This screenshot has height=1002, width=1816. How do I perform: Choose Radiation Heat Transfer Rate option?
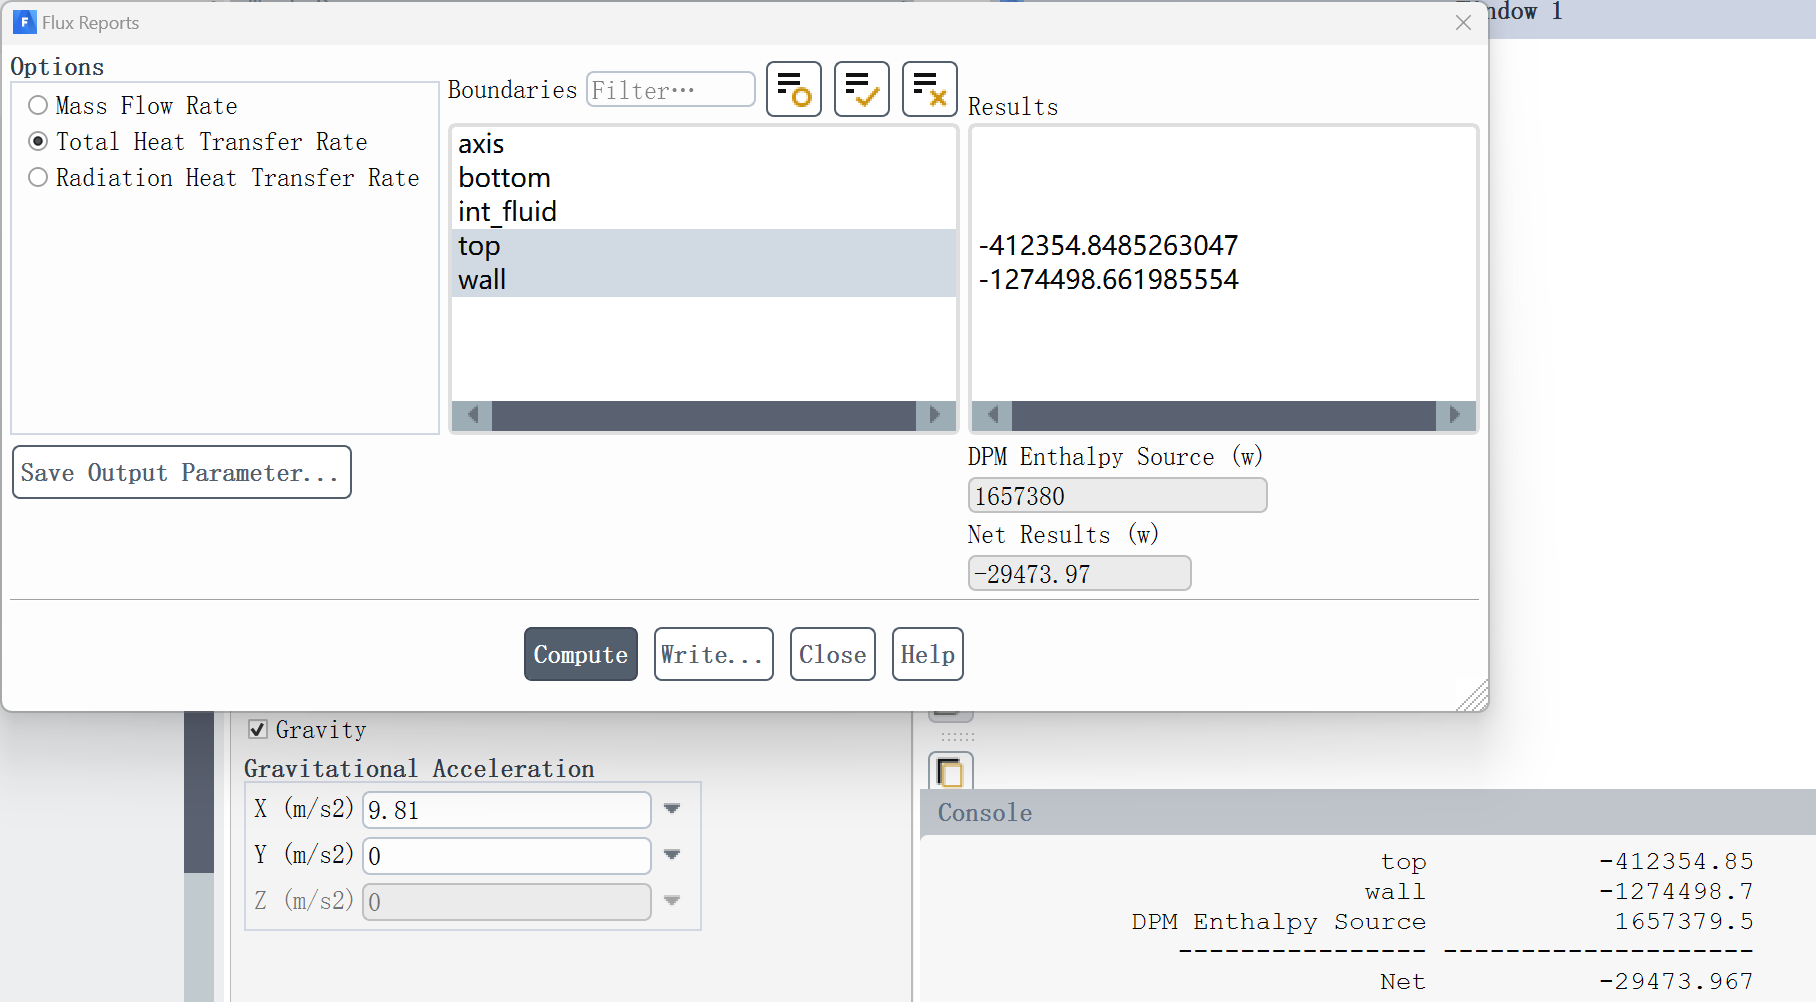tap(38, 178)
